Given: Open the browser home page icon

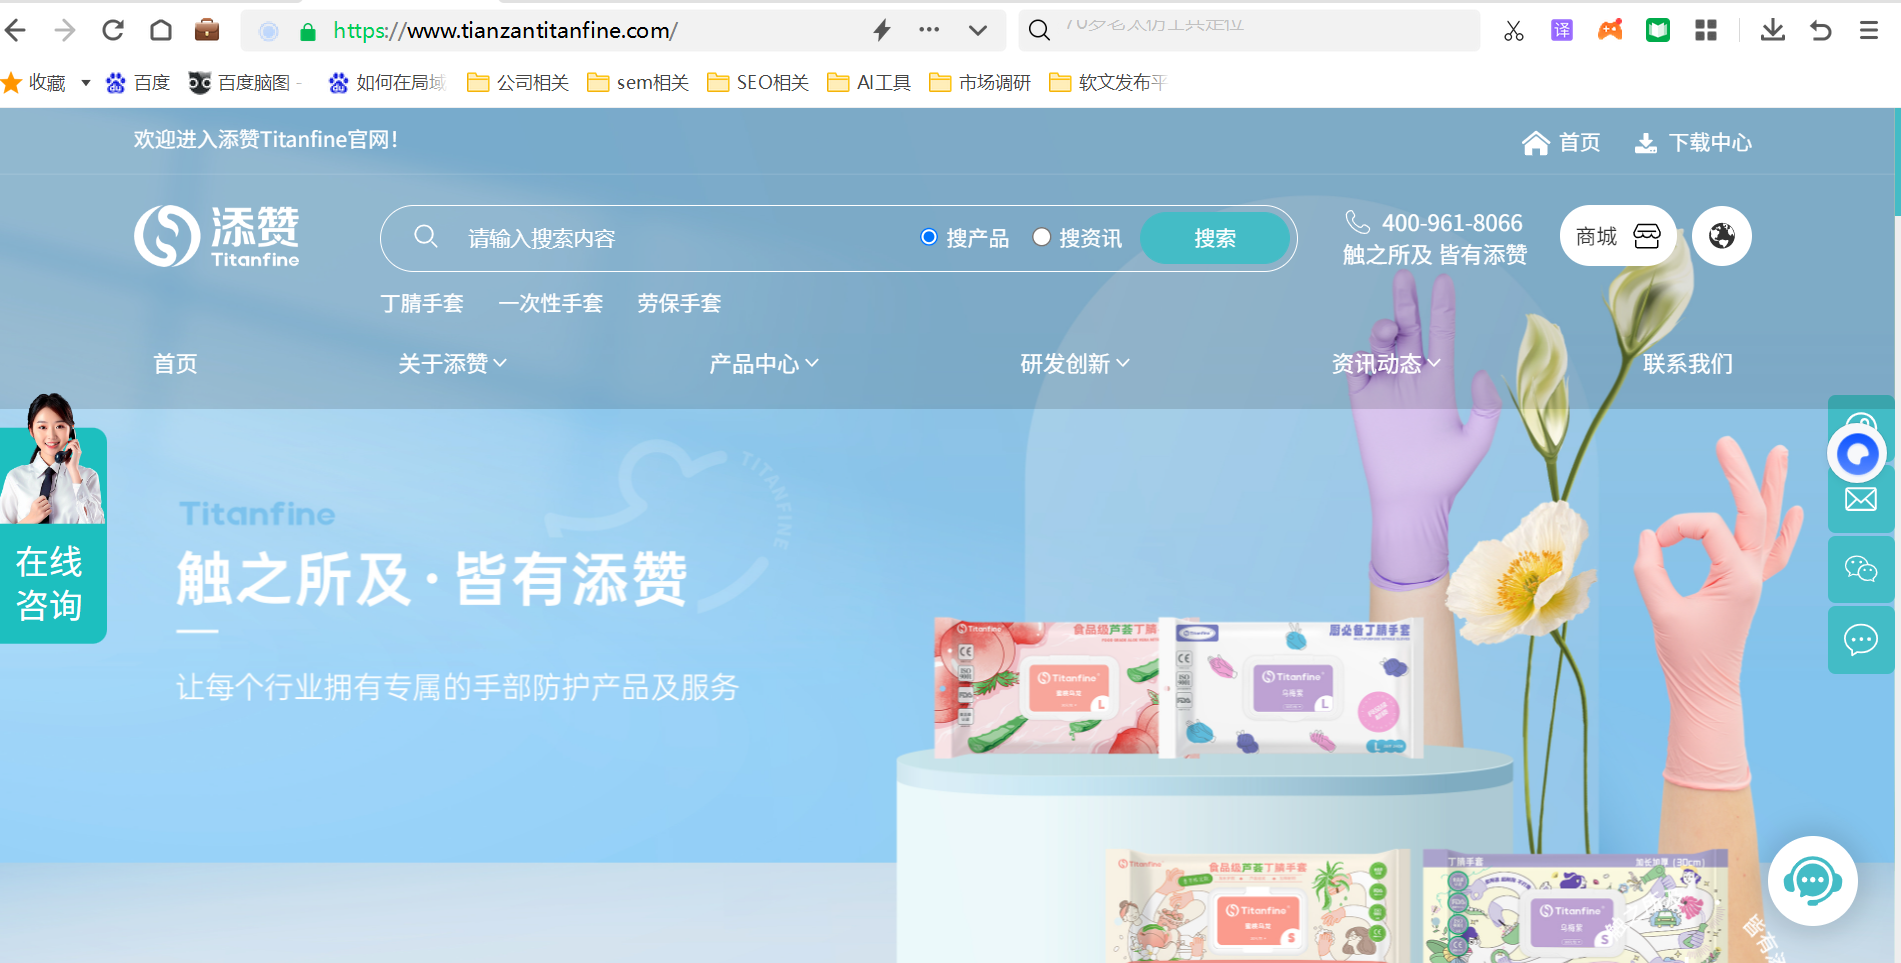Looking at the screenshot, I should coord(161,30).
